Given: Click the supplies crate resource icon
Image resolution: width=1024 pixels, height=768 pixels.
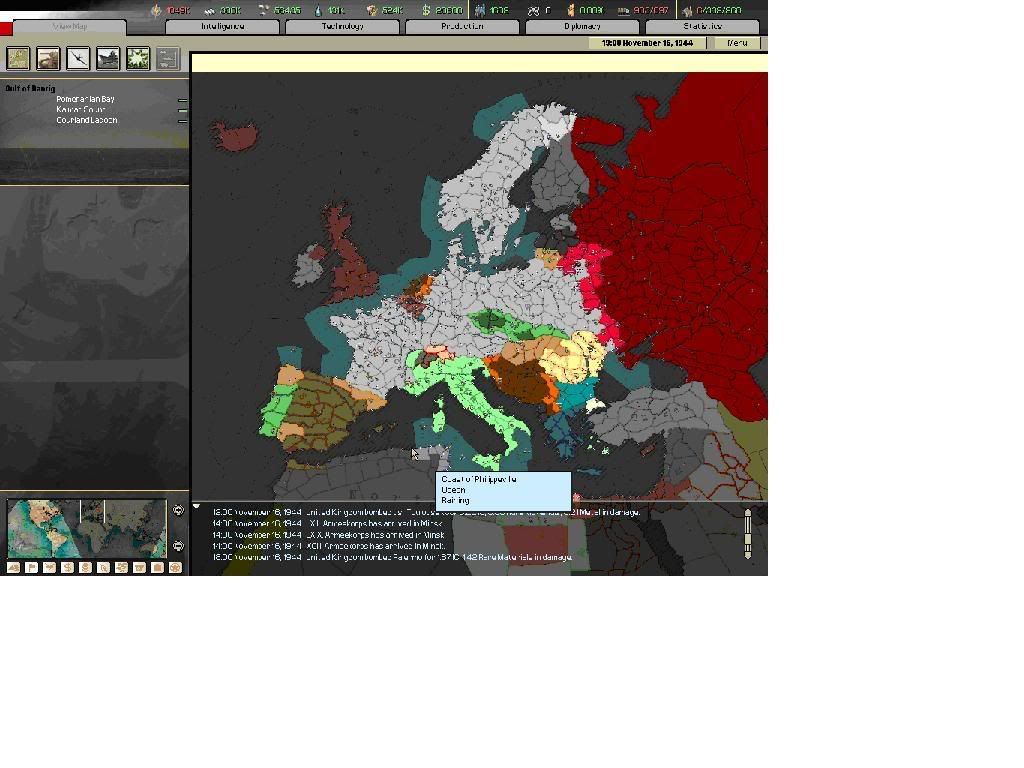Looking at the screenshot, I should coord(371,10).
